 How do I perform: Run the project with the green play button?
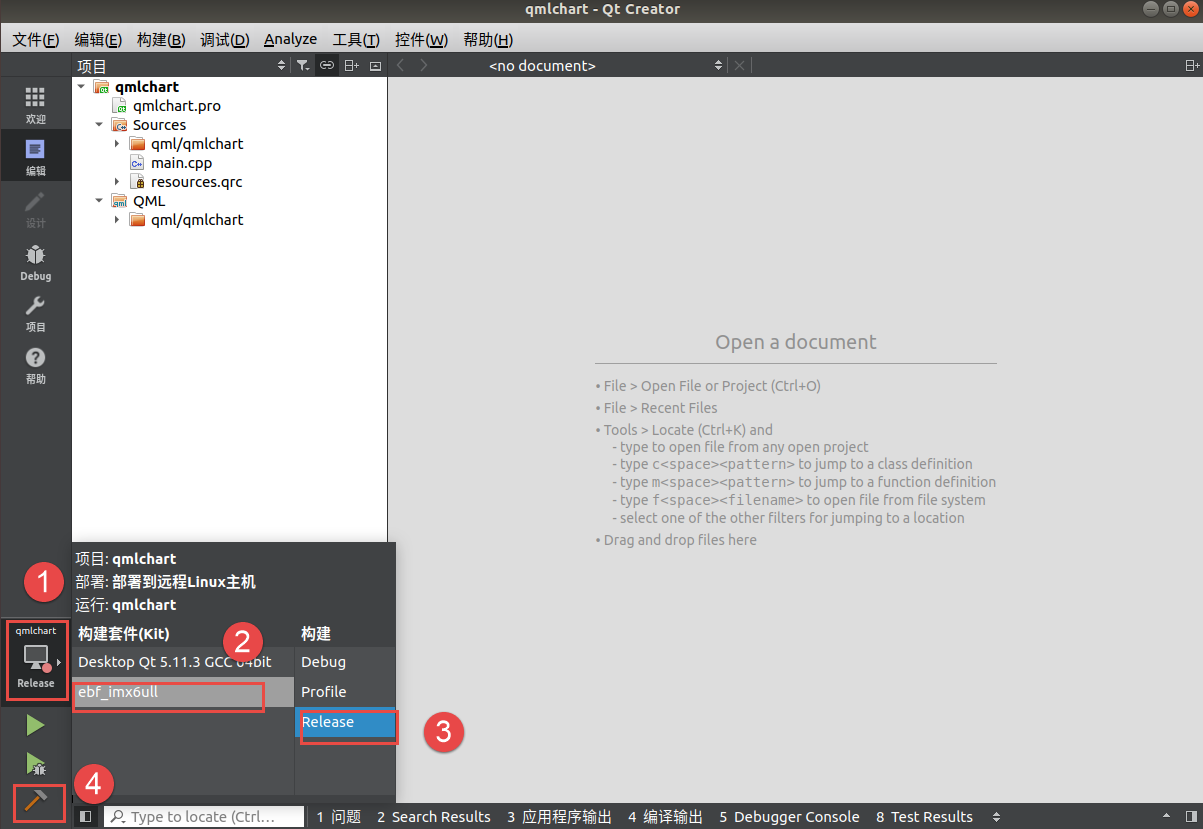click(x=35, y=725)
